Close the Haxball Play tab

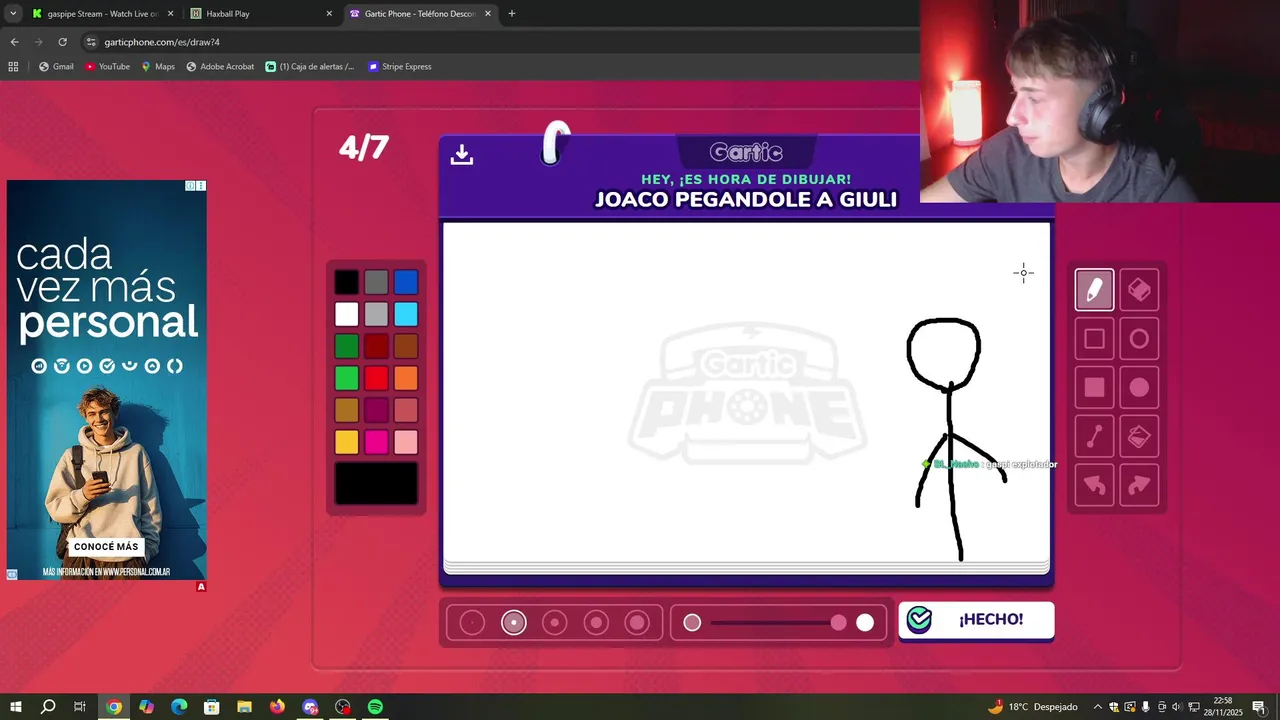click(x=329, y=14)
